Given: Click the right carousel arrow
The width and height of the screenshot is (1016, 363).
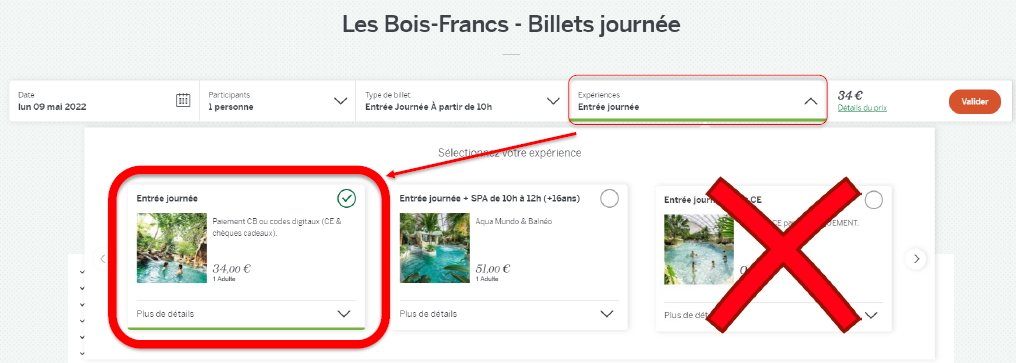Looking at the screenshot, I should [x=916, y=259].
